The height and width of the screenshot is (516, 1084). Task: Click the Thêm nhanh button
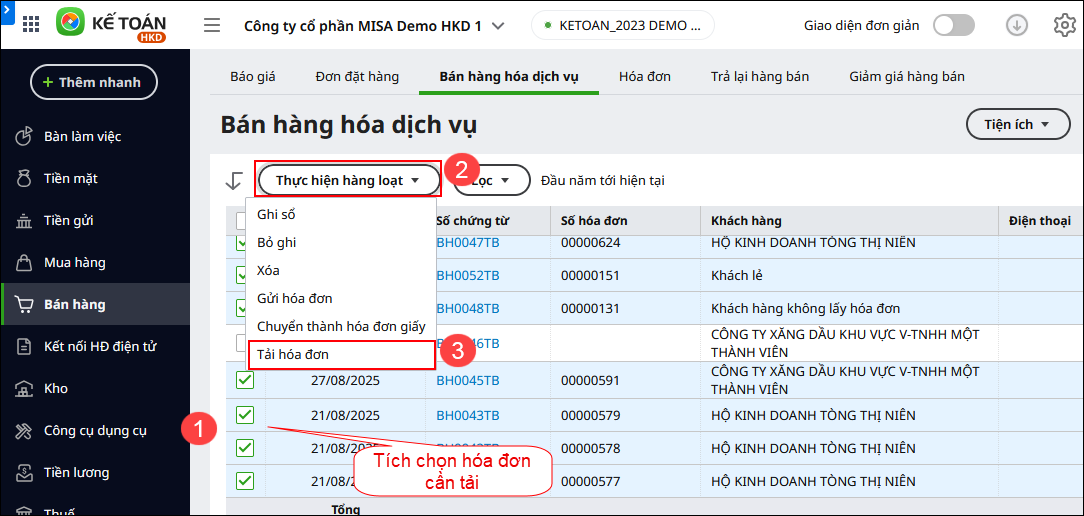pos(94,82)
